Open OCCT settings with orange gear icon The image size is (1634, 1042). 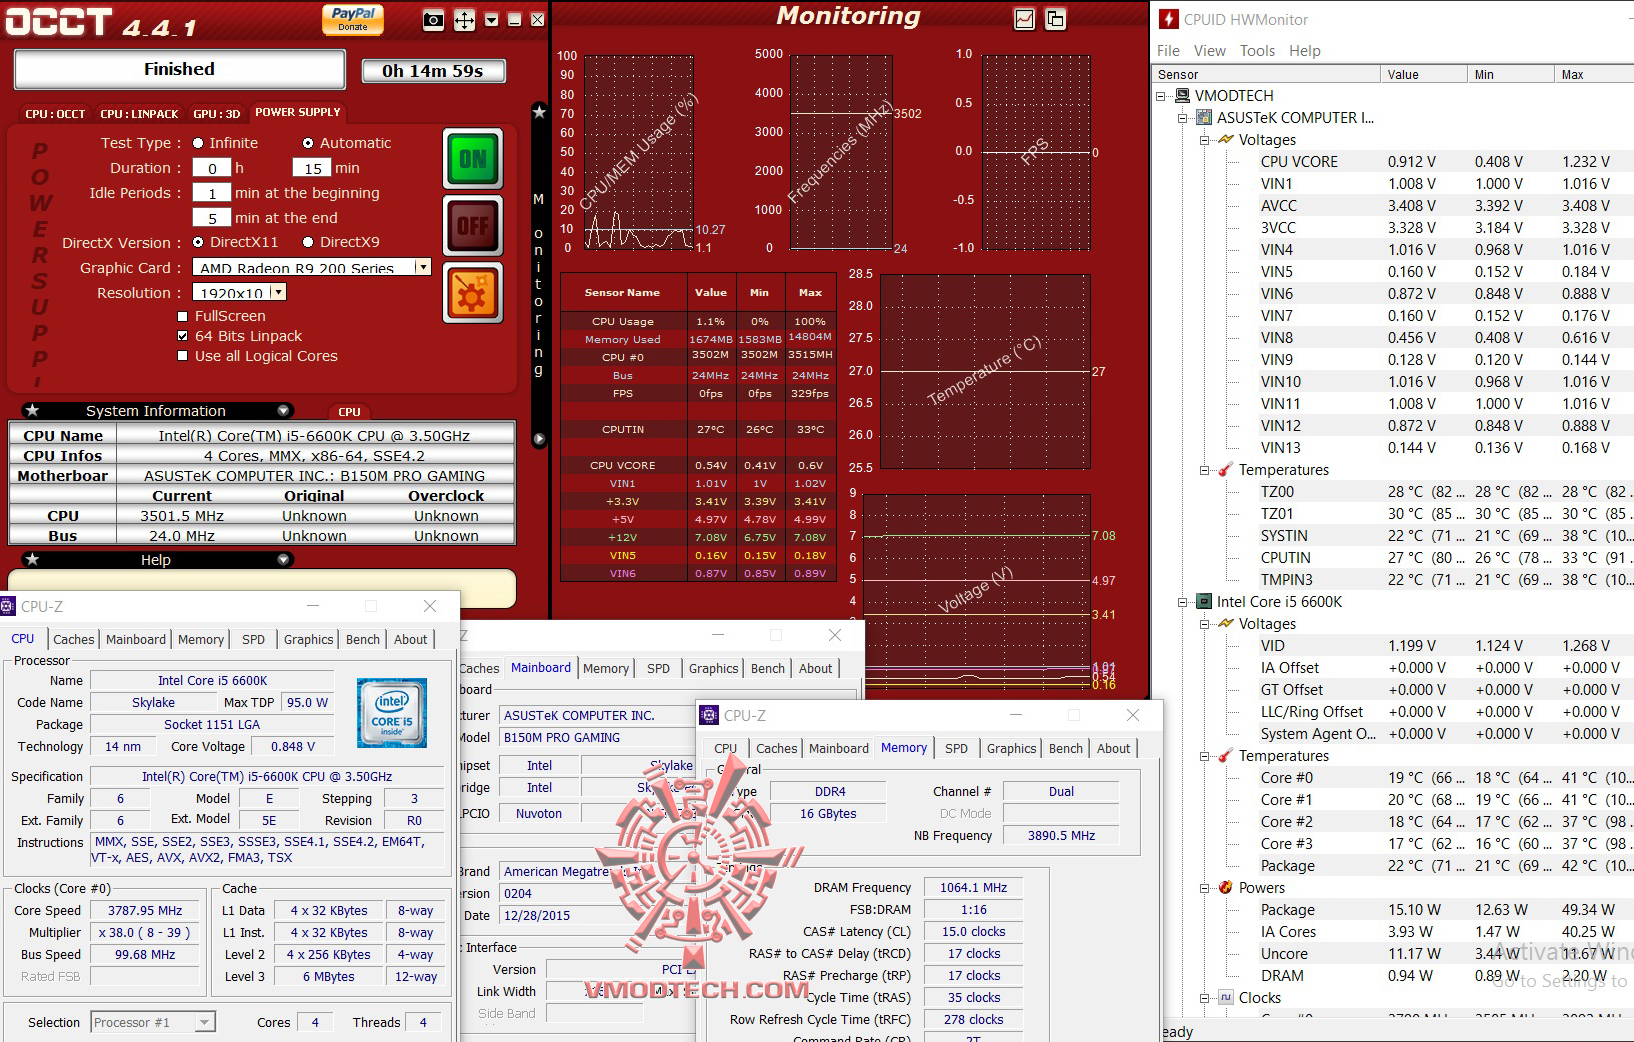(473, 294)
